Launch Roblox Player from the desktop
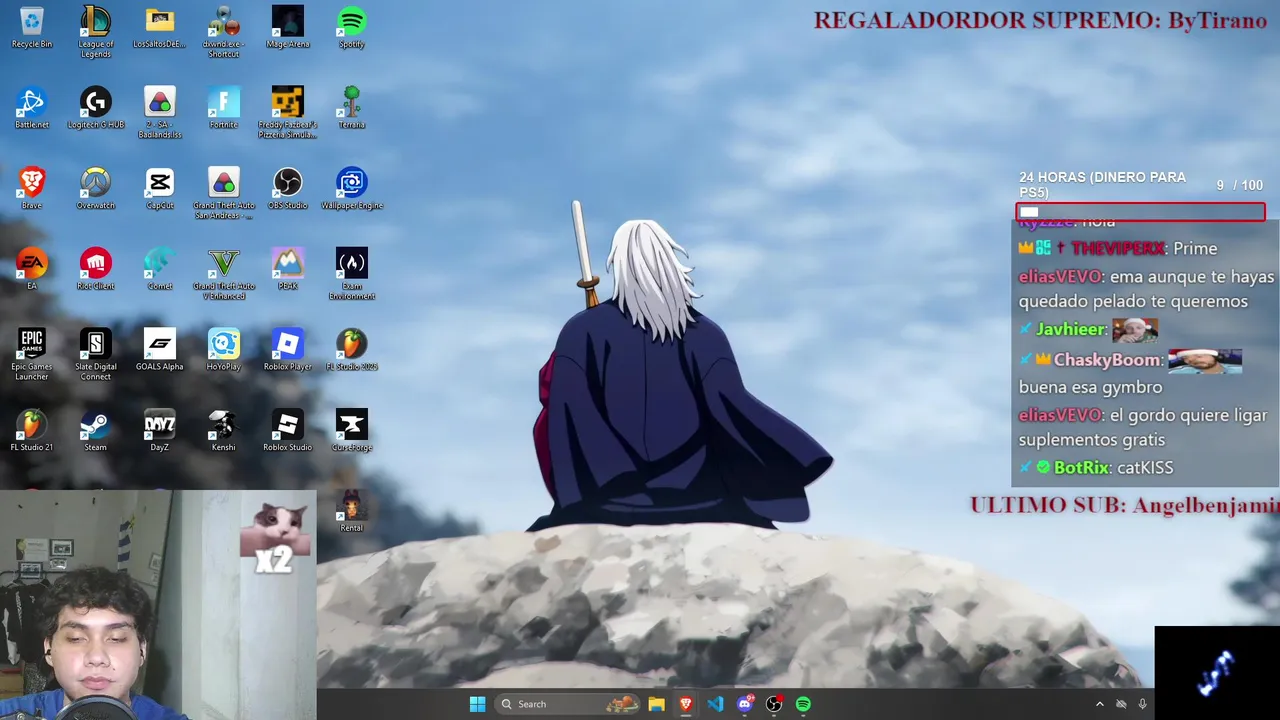 pos(288,350)
